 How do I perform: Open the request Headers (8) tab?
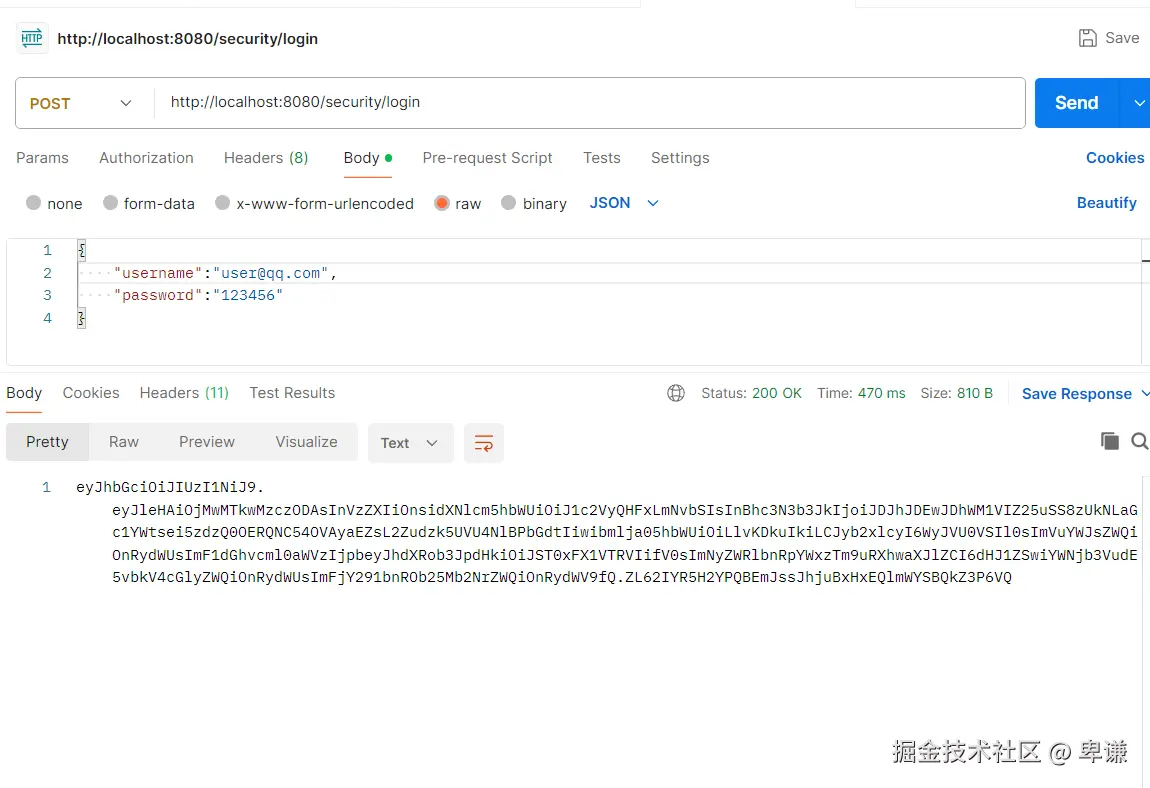266,158
